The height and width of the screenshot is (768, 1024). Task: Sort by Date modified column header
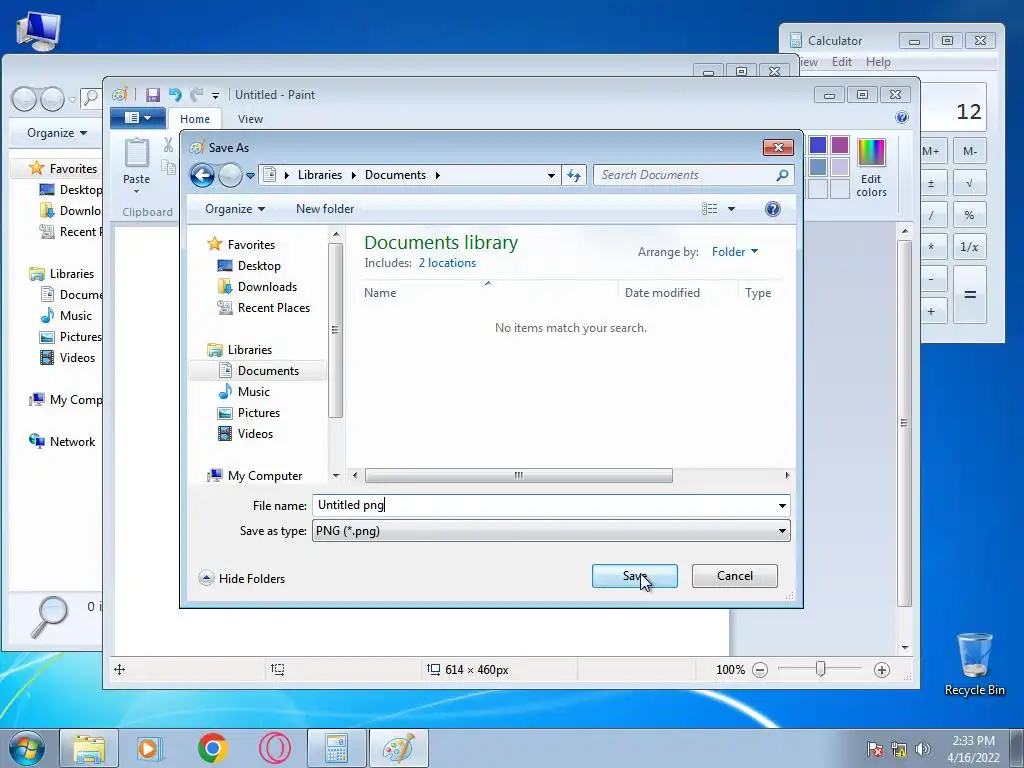tap(662, 293)
